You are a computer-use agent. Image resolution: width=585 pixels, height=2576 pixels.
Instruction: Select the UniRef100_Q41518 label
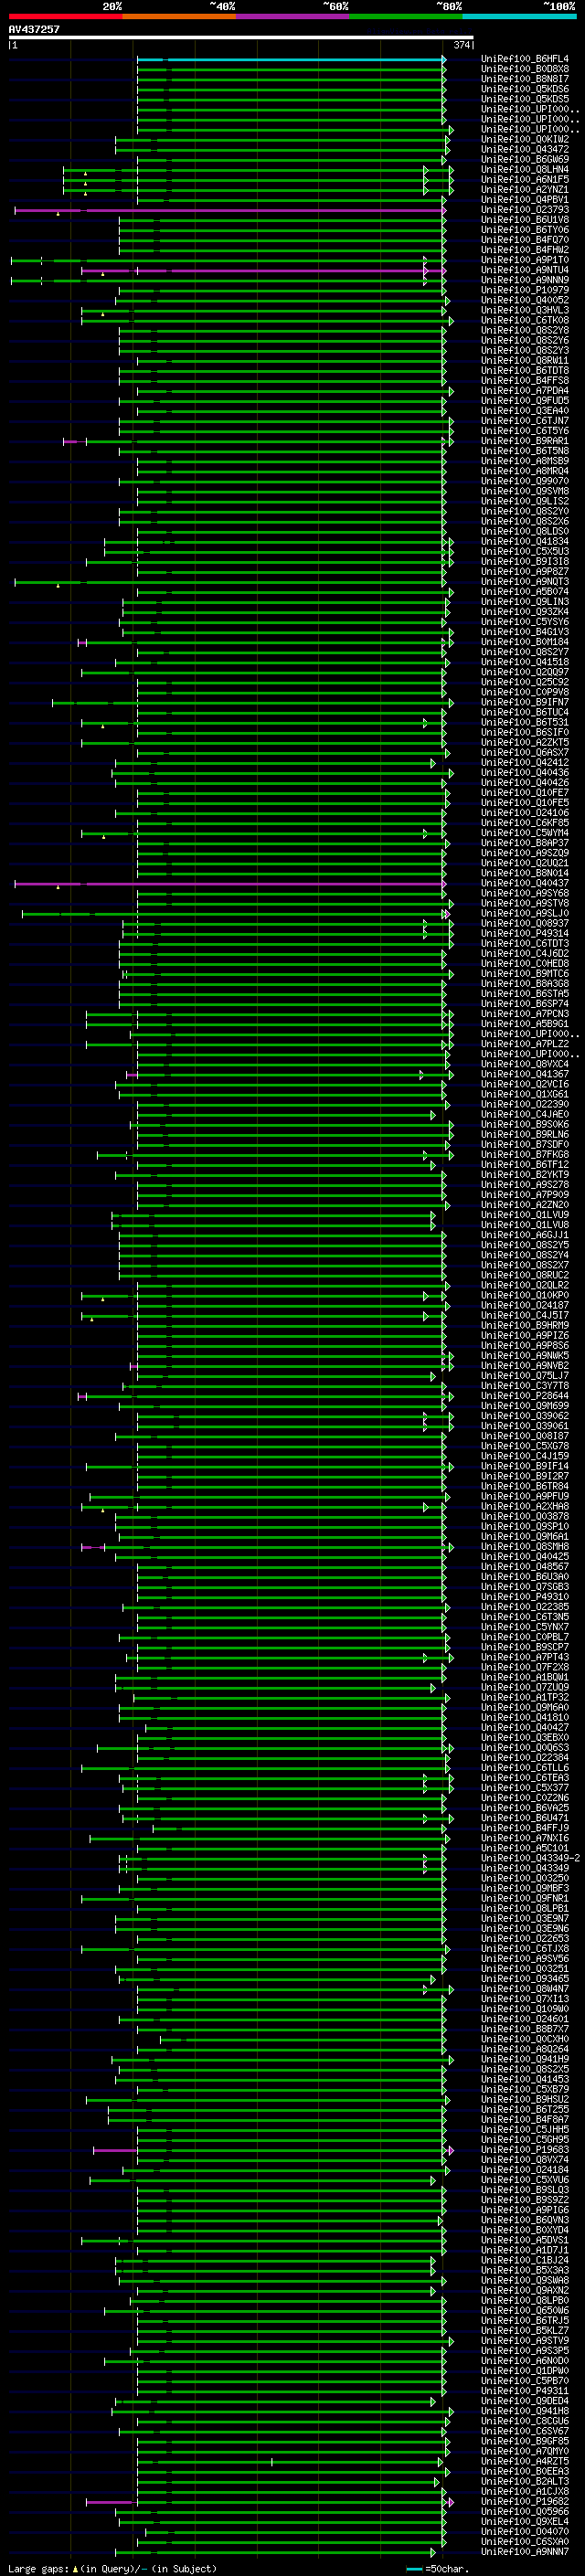524,662
